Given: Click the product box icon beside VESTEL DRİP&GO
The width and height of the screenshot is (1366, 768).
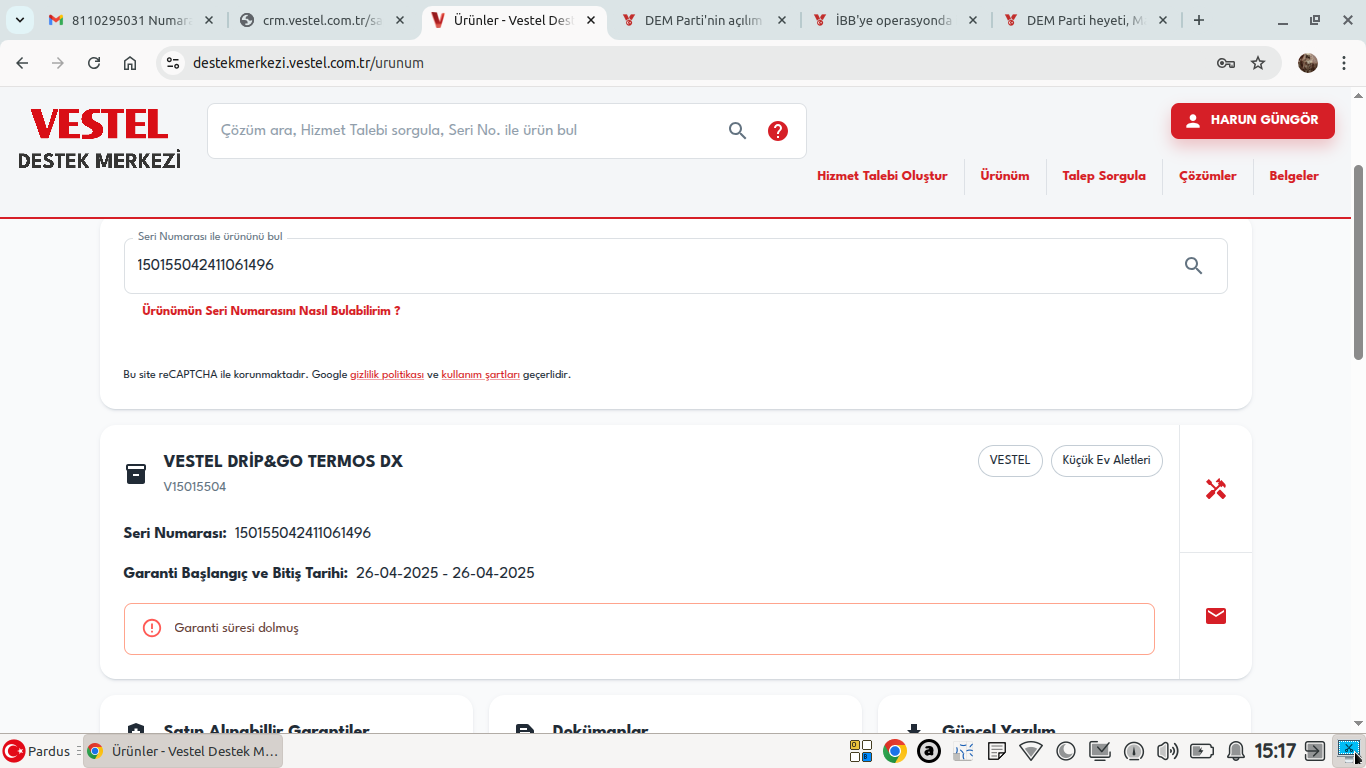Looking at the screenshot, I should (x=136, y=473).
